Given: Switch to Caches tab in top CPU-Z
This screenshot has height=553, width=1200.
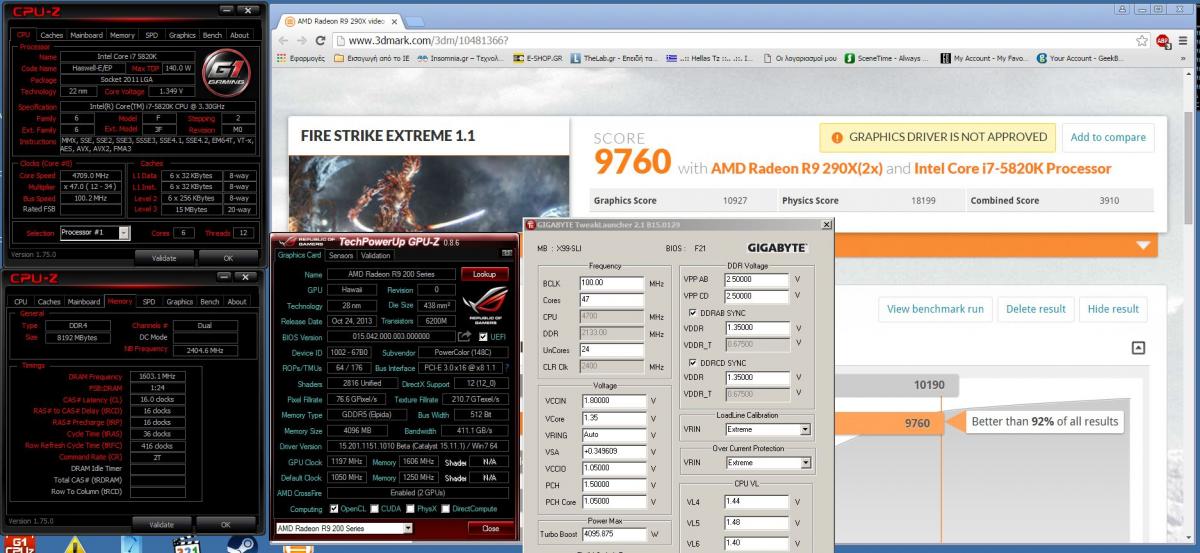Looking at the screenshot, I should 51,35.
